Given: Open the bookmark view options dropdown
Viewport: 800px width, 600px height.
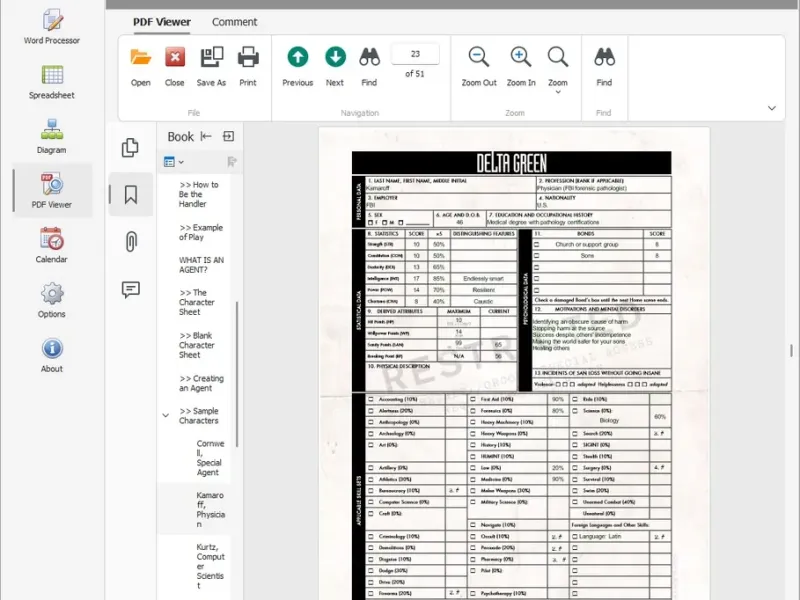Looking at the screenshot, I should coord(173,162).
